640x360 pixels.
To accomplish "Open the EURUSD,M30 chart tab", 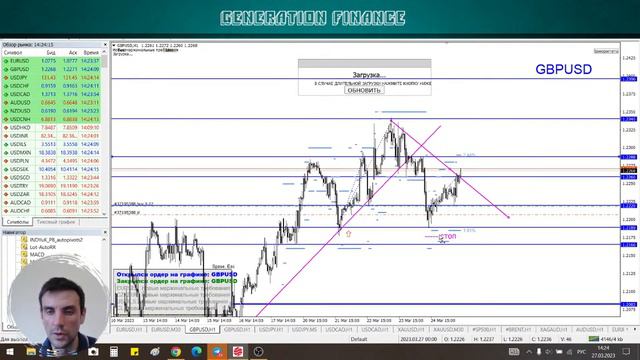I will click(165, 329).
